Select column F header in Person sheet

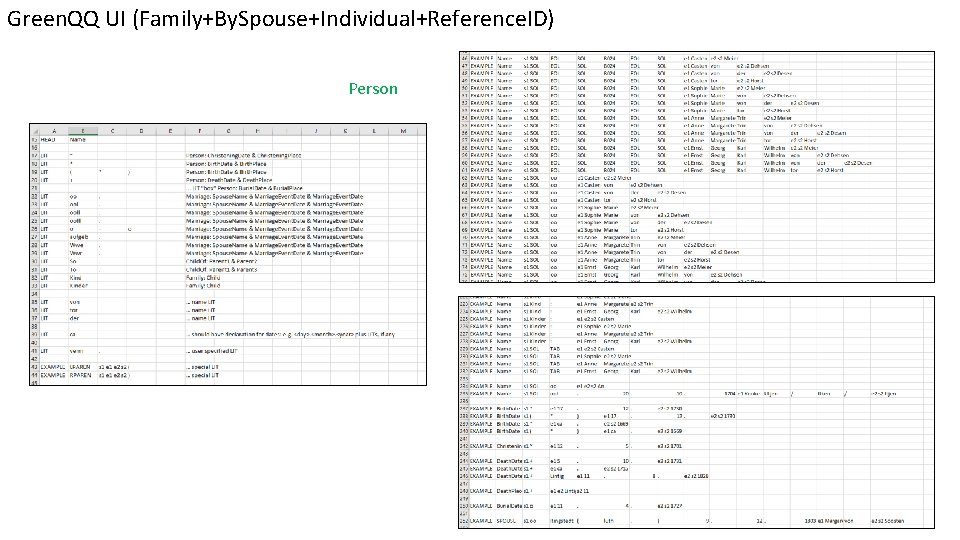[x=200, y=131]
